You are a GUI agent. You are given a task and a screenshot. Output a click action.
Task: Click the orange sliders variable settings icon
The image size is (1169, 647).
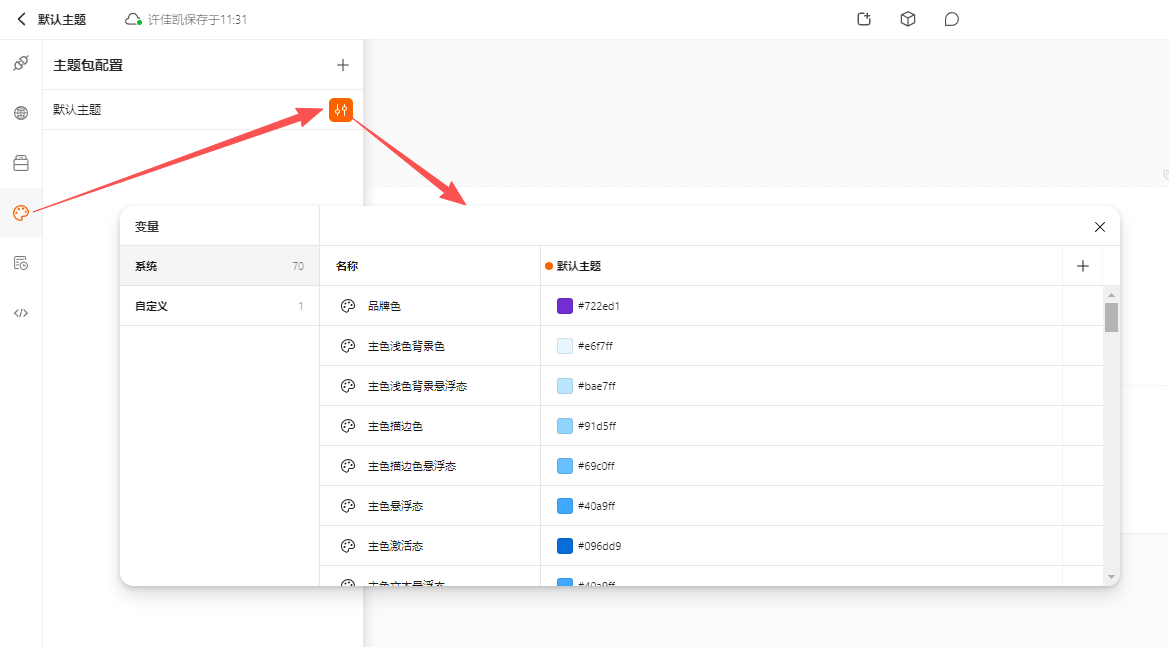[341, 110]
